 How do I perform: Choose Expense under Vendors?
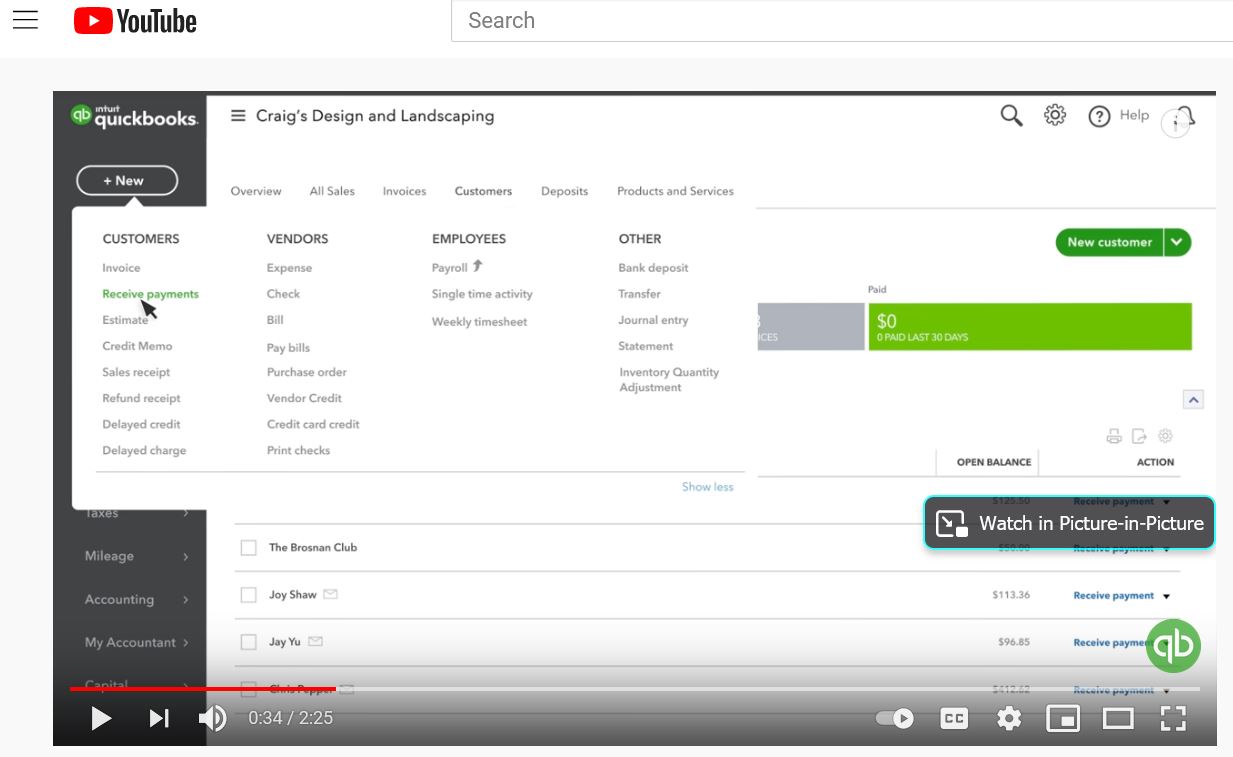tap(289, 268)
